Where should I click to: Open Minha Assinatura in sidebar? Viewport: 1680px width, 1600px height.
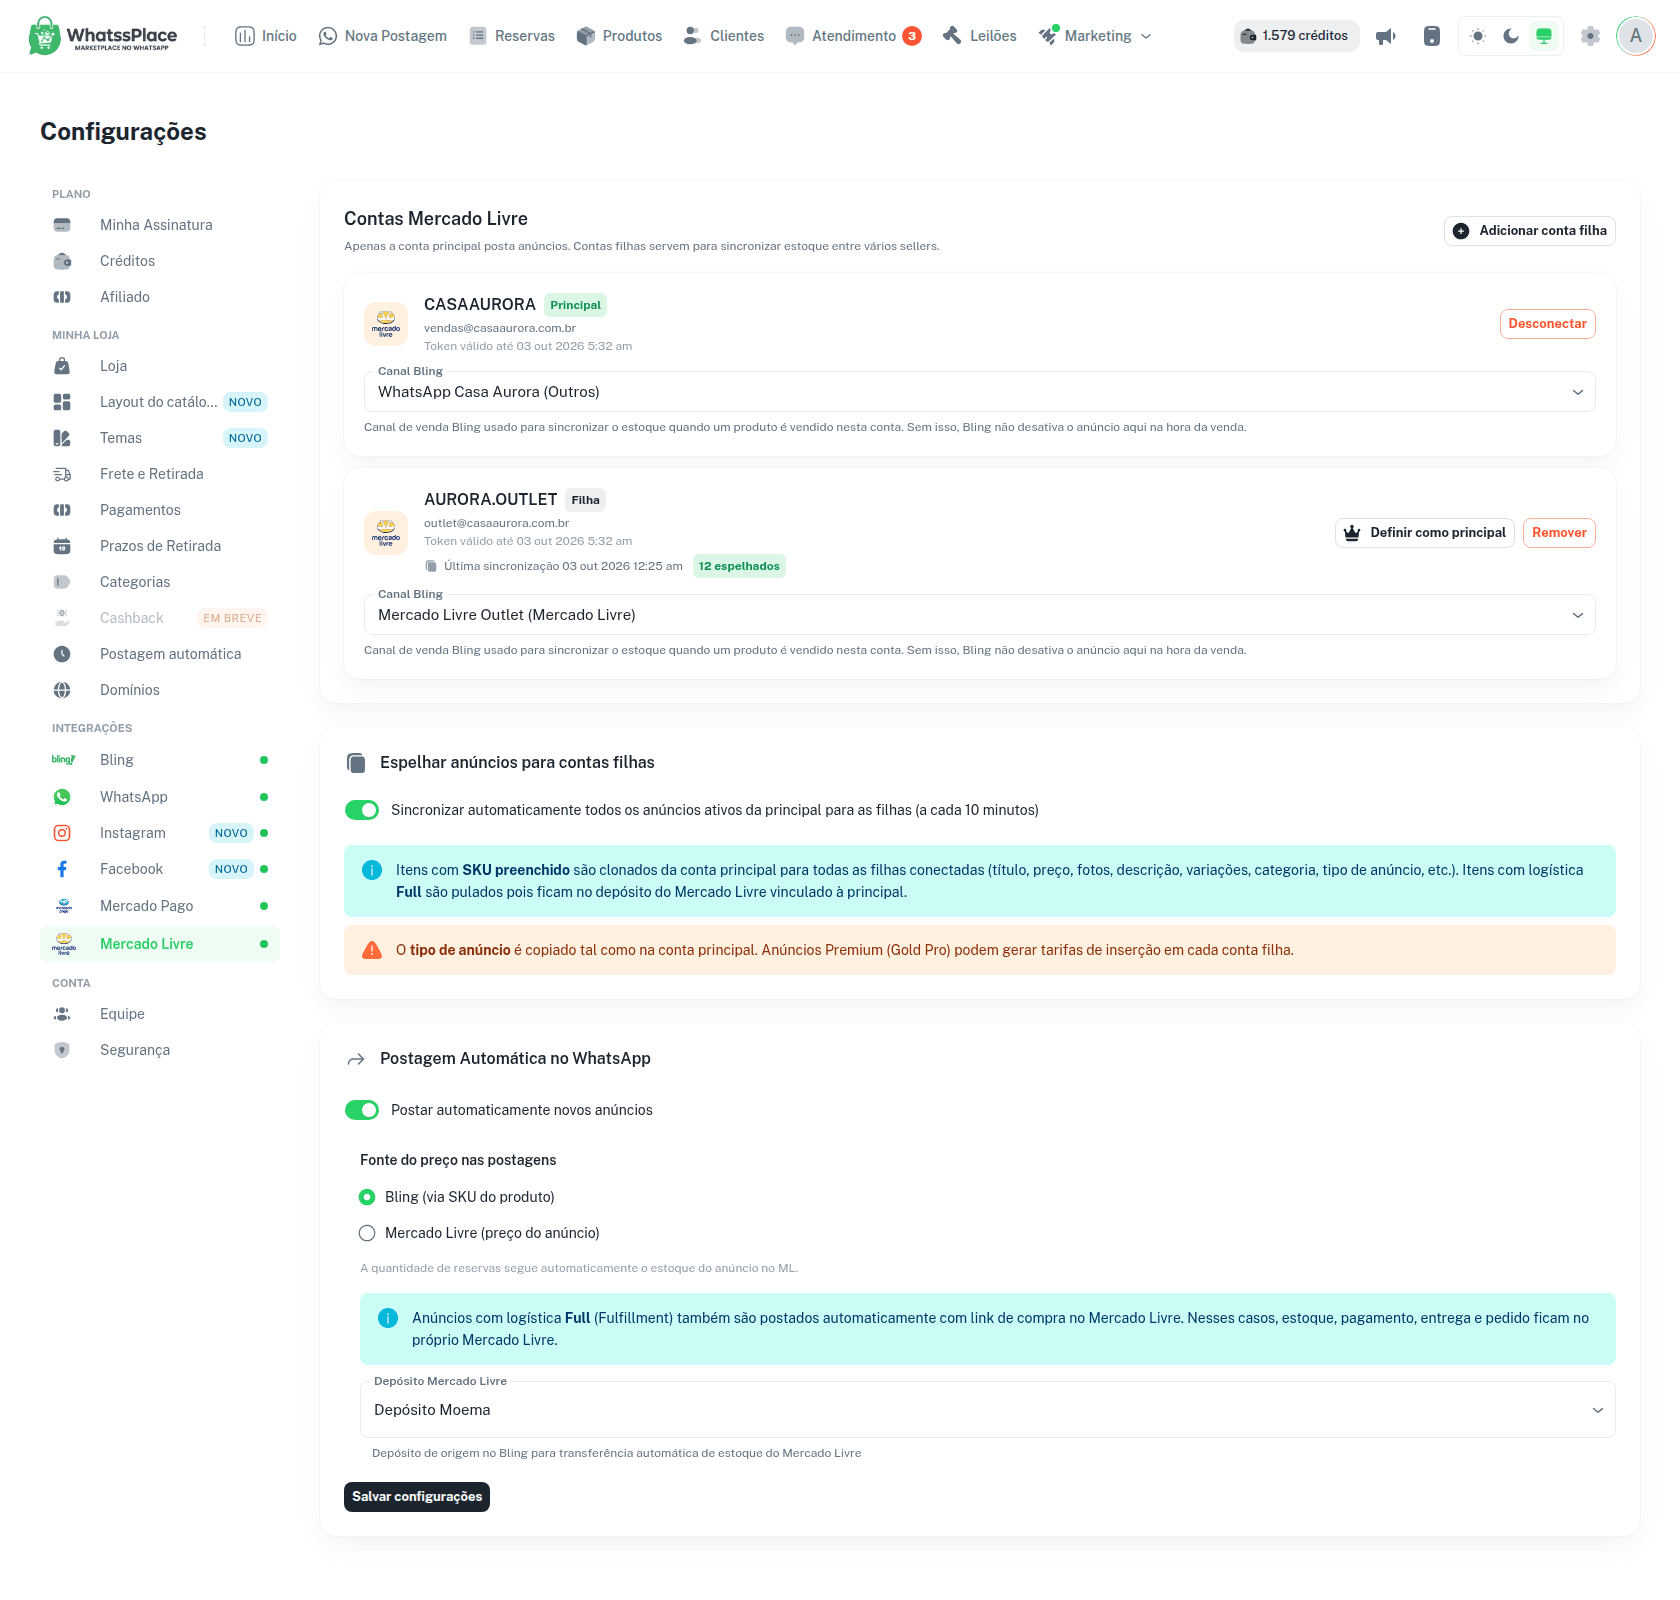click(x=160, y=225)
